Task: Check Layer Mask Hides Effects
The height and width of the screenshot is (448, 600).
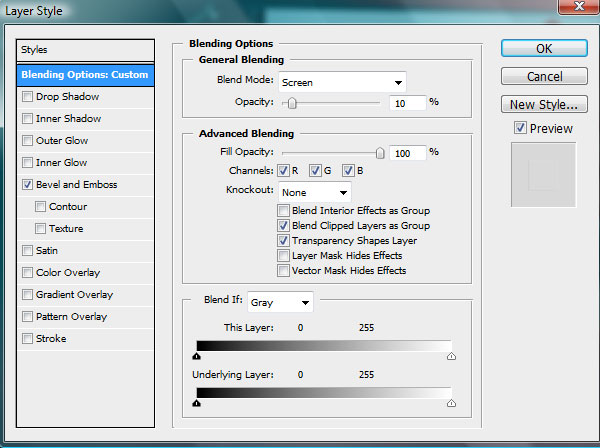Action: pyautogui.click(x=283, y=255)
